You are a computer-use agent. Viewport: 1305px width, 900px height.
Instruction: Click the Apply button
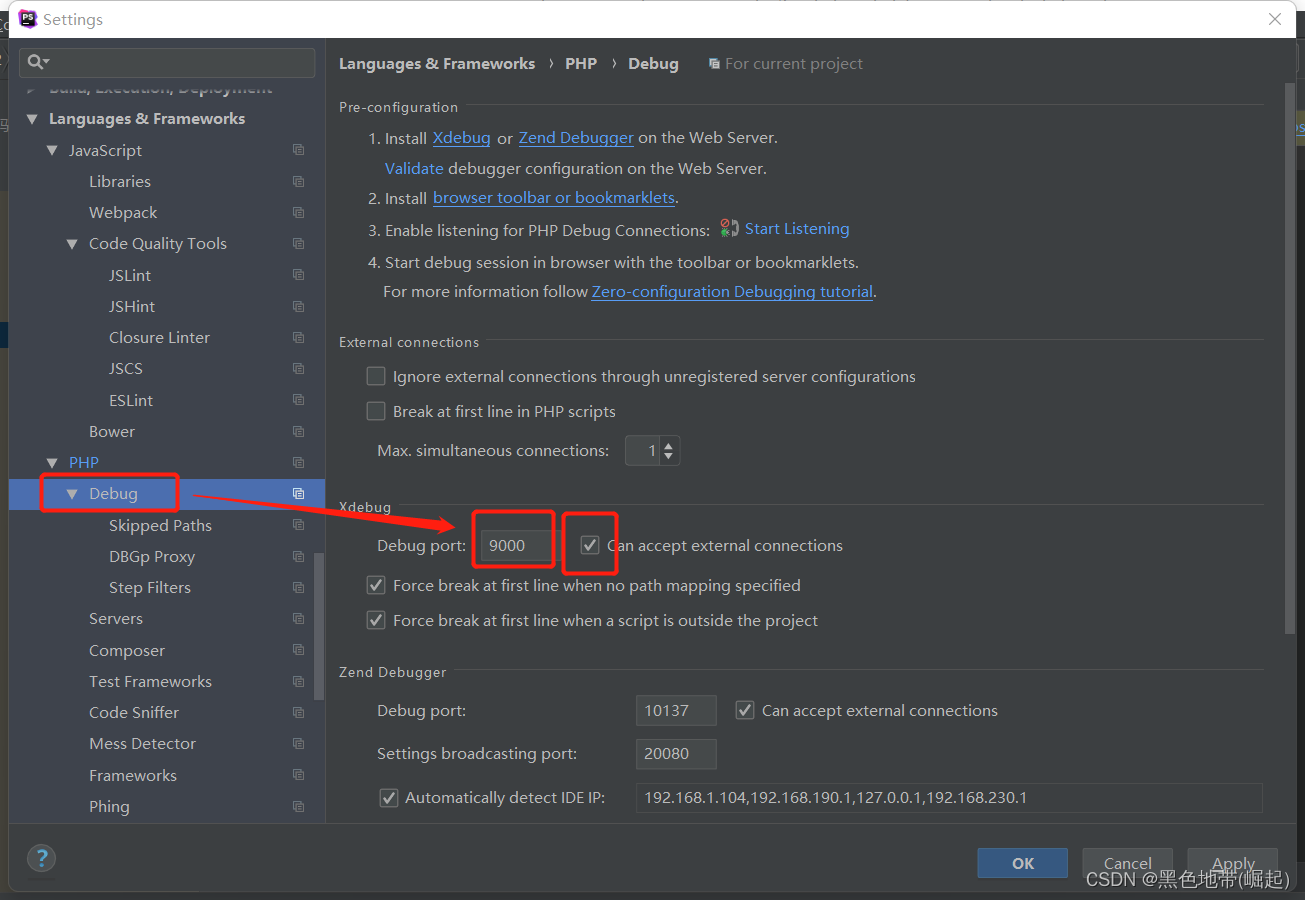pos(1233,863)
